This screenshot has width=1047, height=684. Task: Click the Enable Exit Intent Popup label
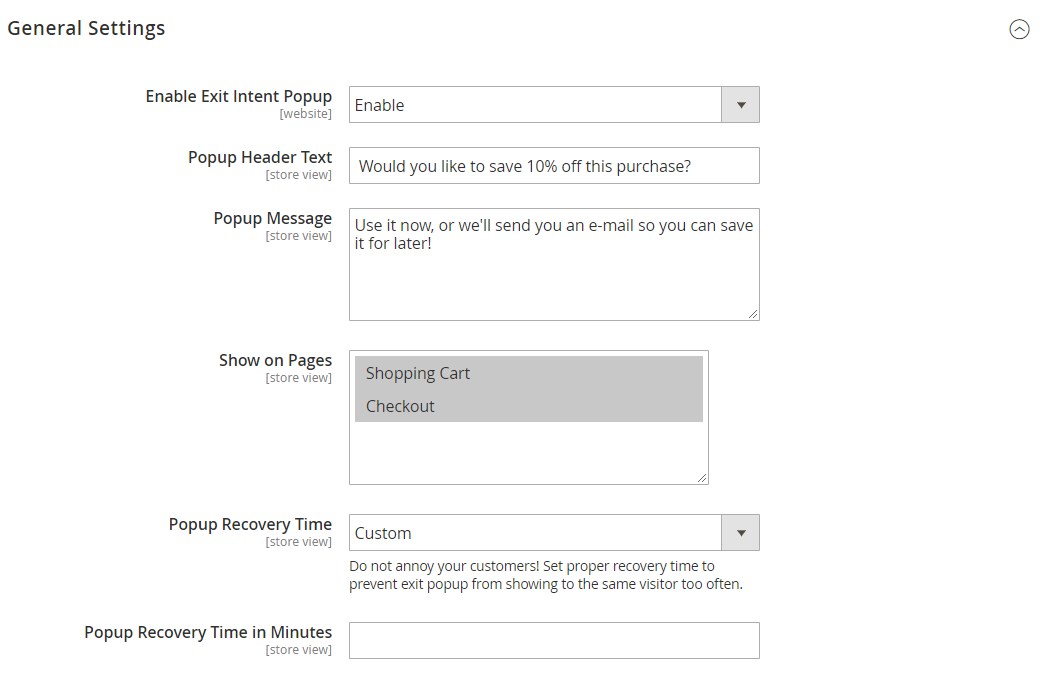coord(238,96)
